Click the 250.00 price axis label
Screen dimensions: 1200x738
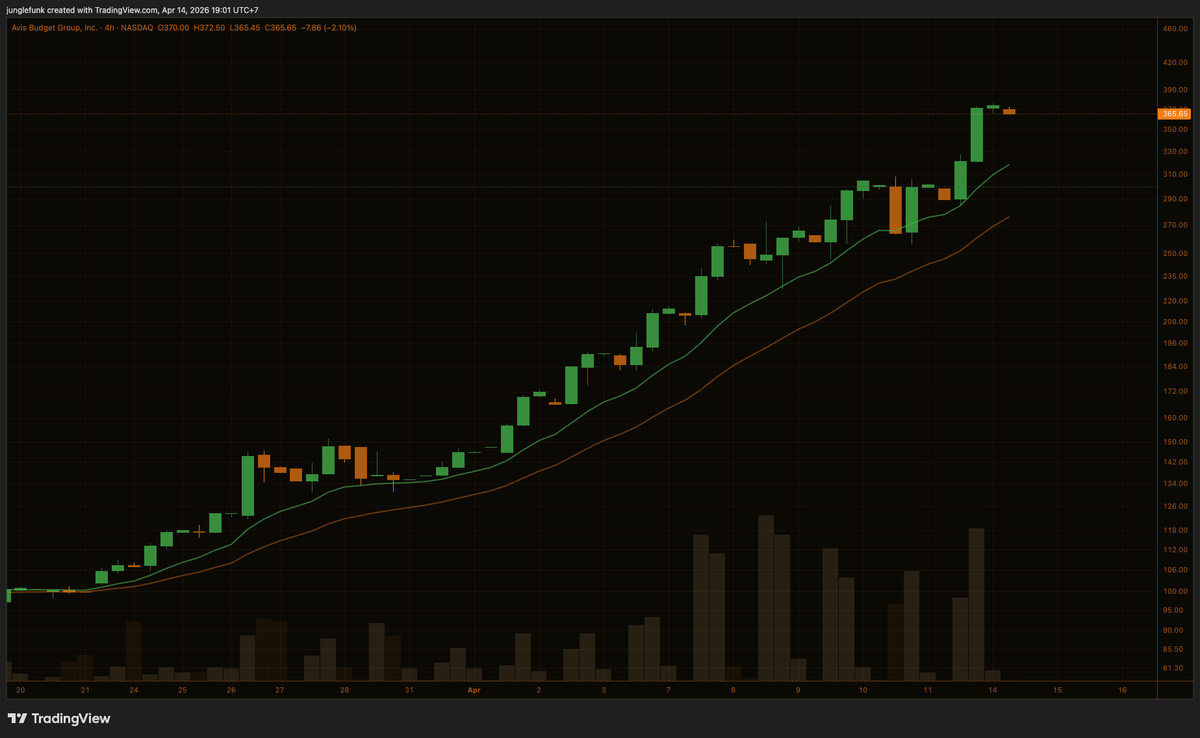(1175, 253)
